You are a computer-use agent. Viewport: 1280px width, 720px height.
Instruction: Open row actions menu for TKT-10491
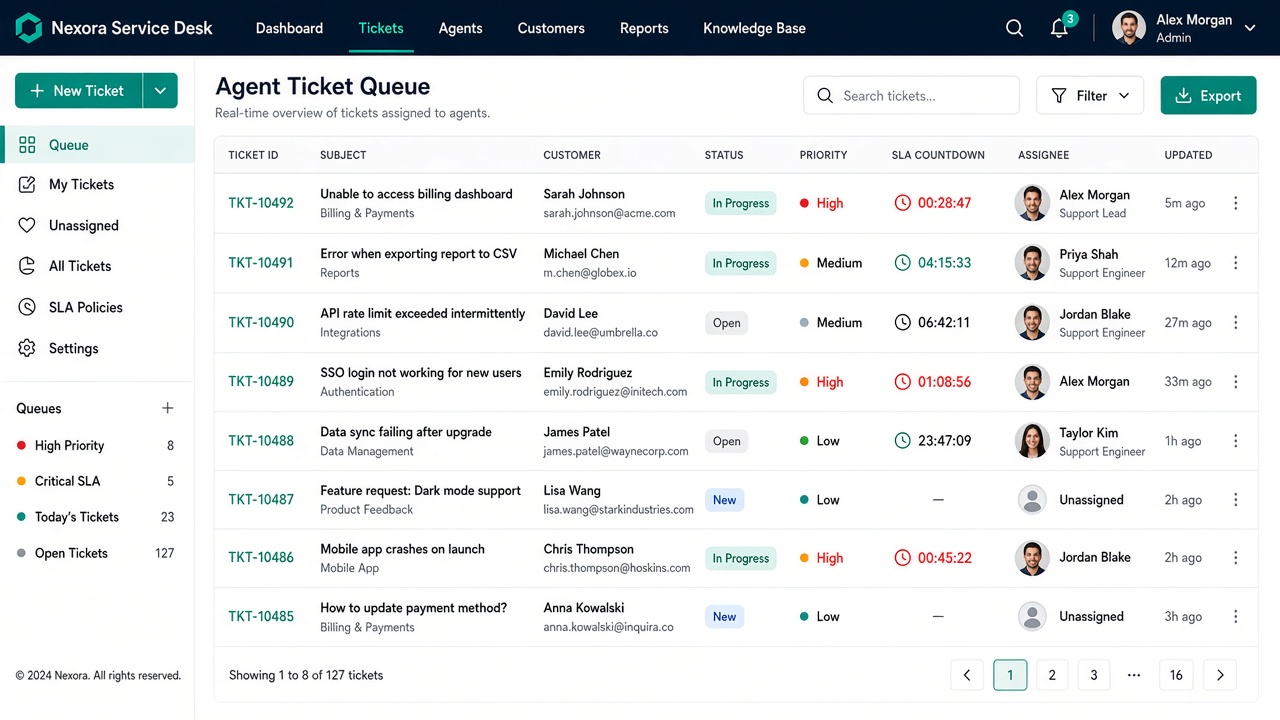click(x=1236, y=263)
